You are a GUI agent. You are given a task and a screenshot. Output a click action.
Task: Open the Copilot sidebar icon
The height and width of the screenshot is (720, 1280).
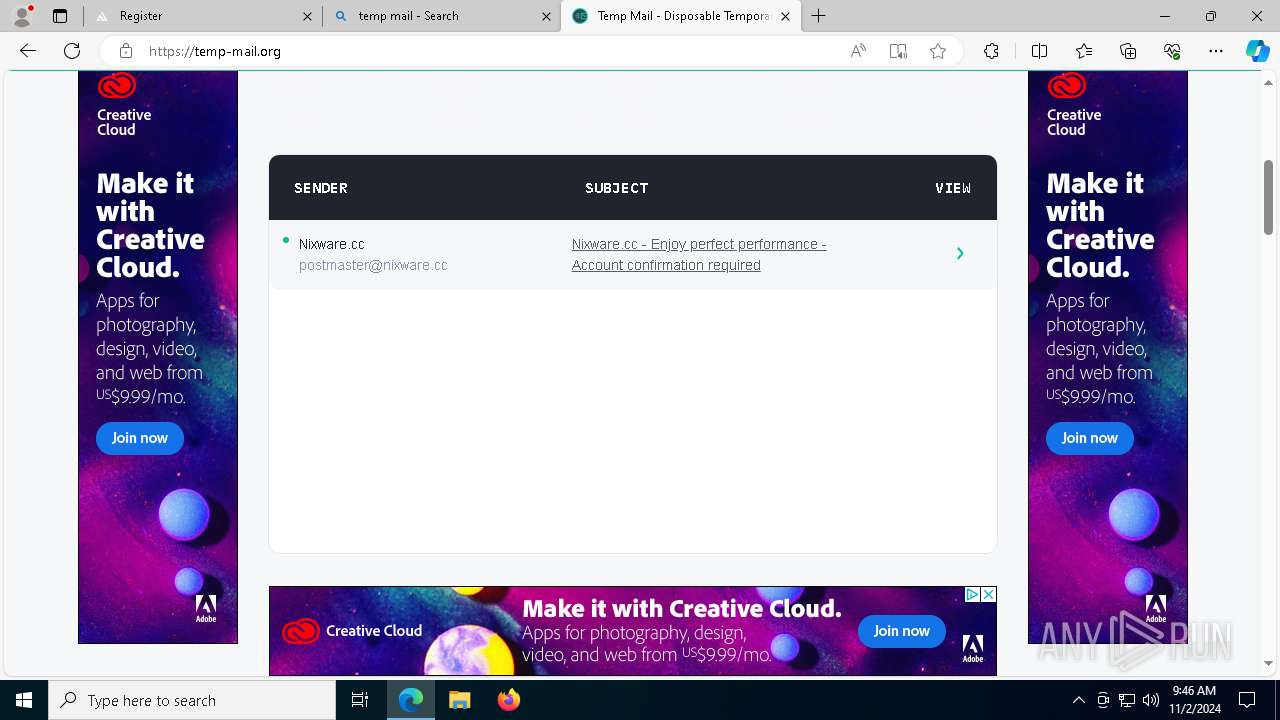(x=1257, y=51)
